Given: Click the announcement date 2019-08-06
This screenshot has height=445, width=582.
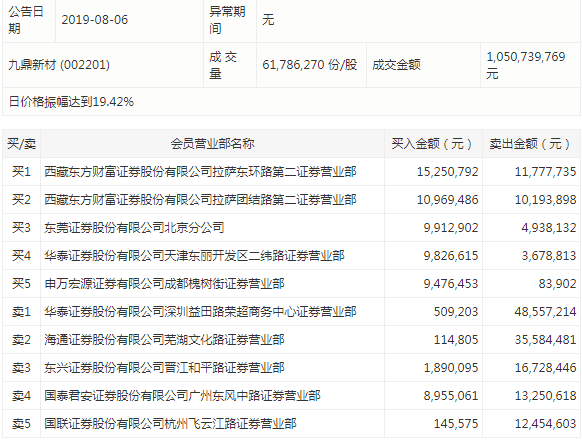Looking at the screenshot, I should click(95, 20).
